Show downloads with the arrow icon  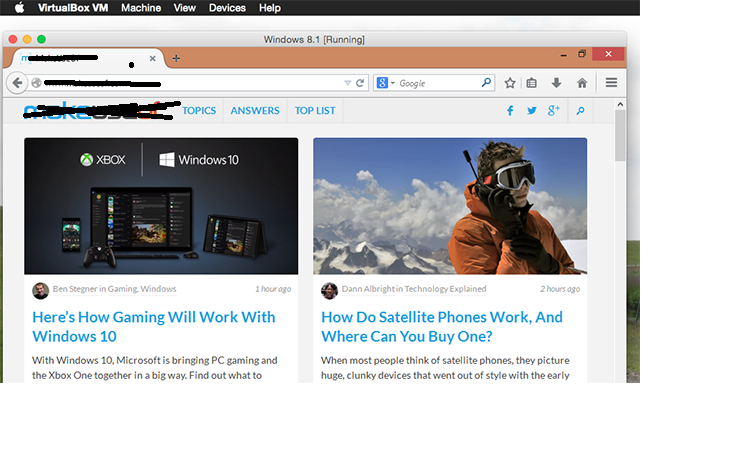557,83
